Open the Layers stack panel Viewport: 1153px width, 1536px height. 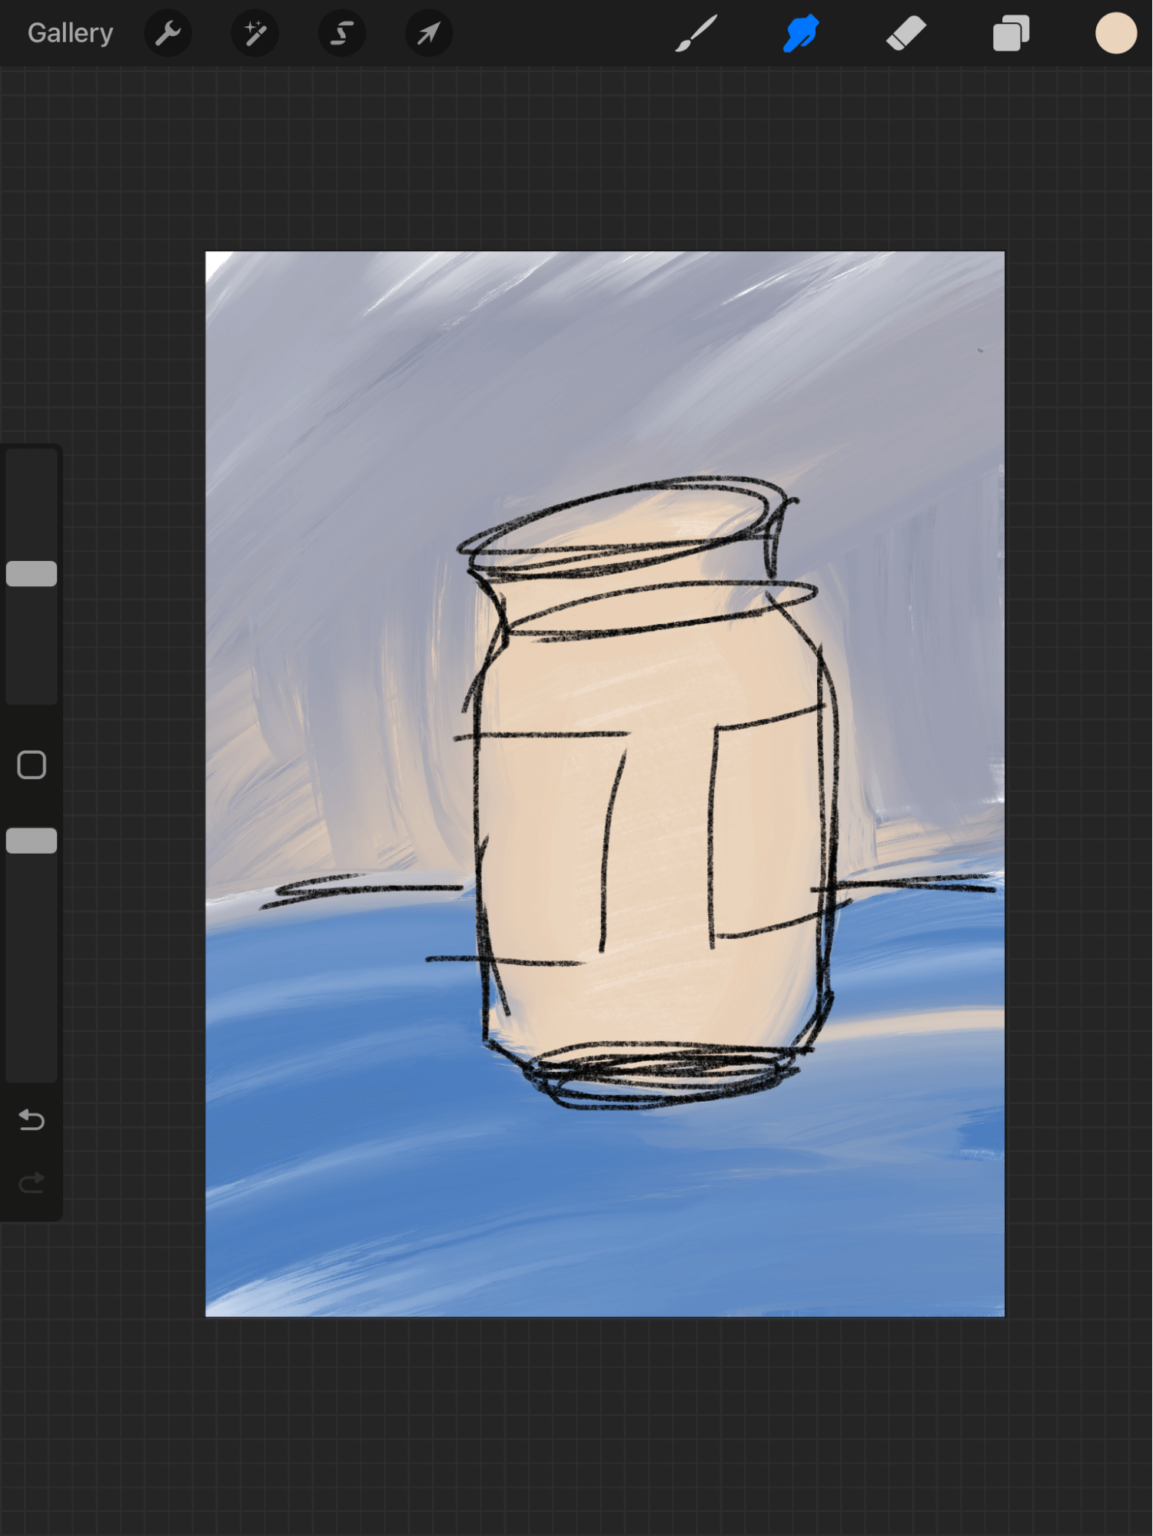coord(1009,33)
